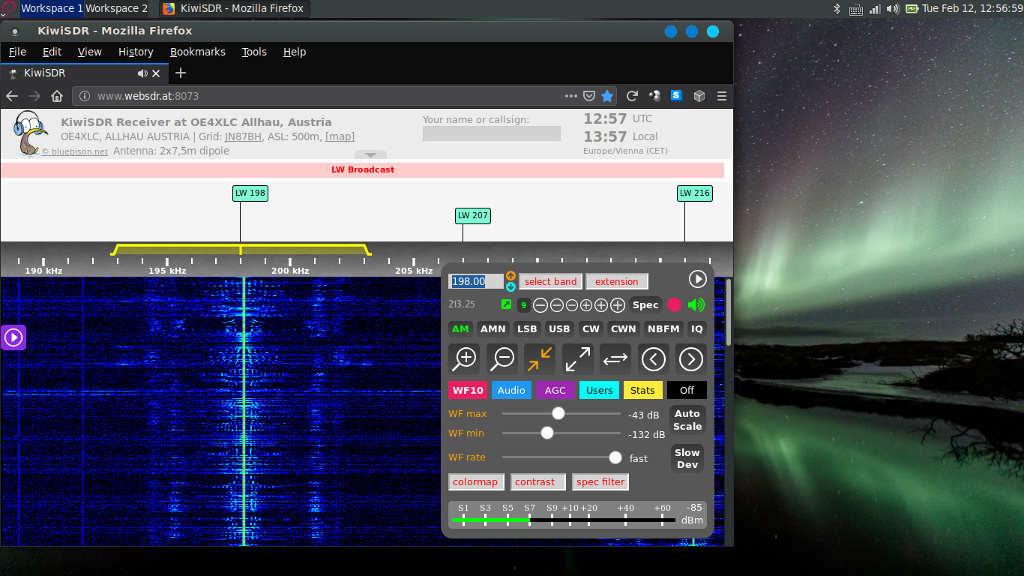Click the WF max slider handle
Image resolution: width=1024 pixels, height=576 pixels.
[x=558, y=413]
